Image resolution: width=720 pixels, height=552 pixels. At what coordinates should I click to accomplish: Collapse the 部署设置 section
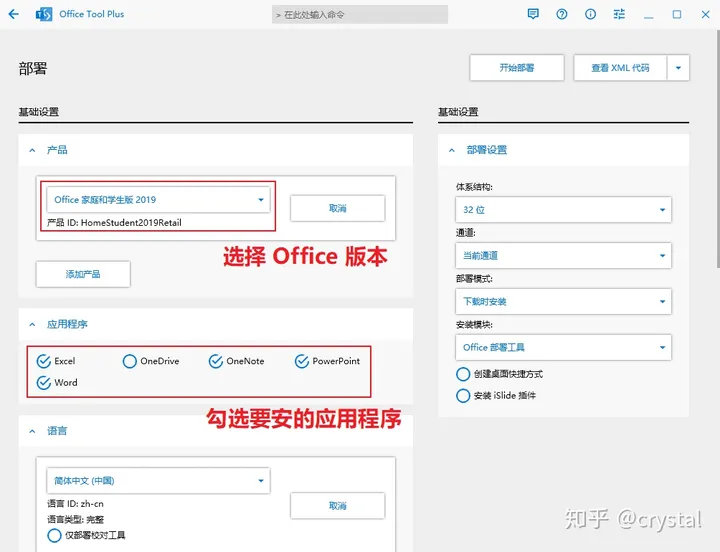452,150
